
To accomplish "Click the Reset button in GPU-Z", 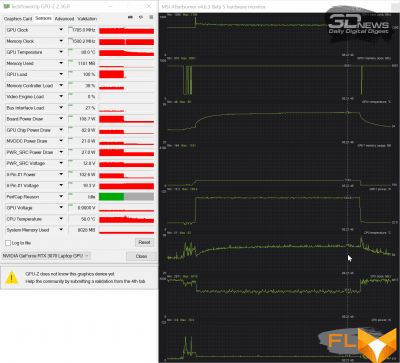I will coord(144,242).
